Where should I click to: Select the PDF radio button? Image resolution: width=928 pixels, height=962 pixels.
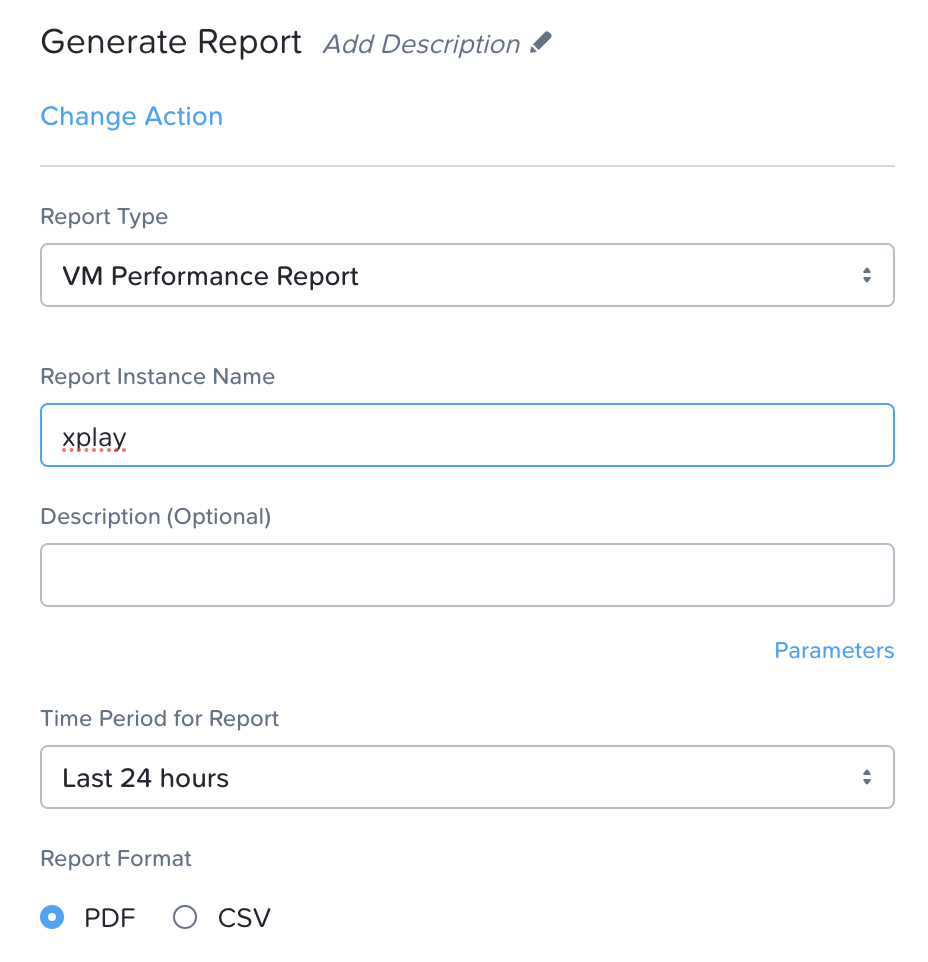coord(52,917)
